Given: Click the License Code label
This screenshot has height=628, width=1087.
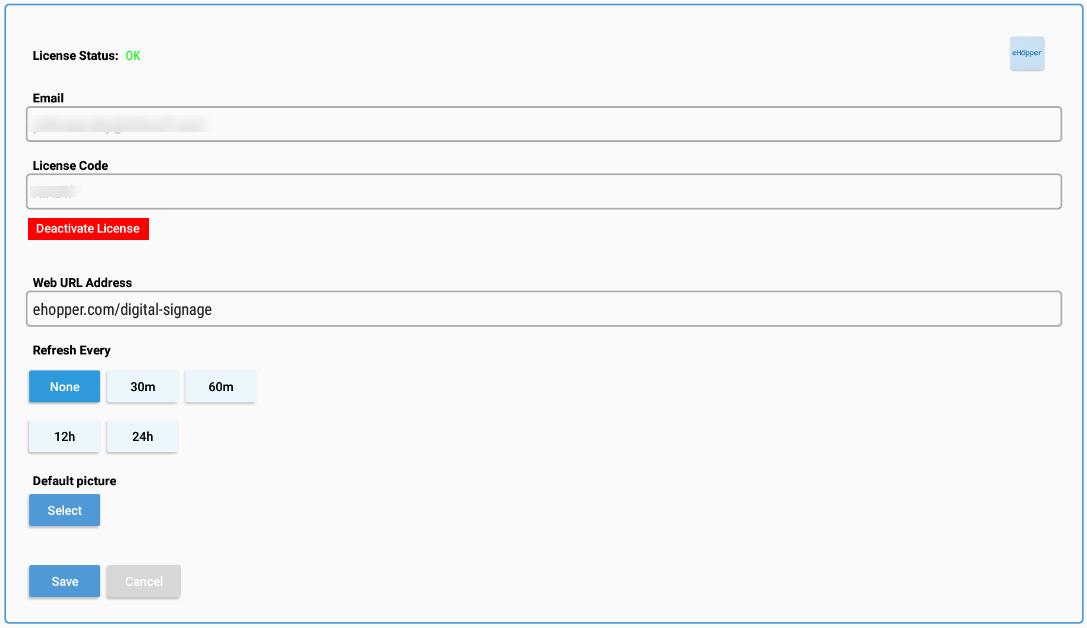Looking at the screenshot, I should point(70,166).
